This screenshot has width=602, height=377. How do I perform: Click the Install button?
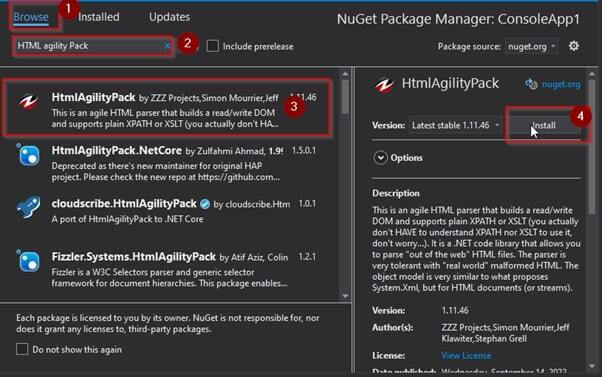[x=544, y=126]
